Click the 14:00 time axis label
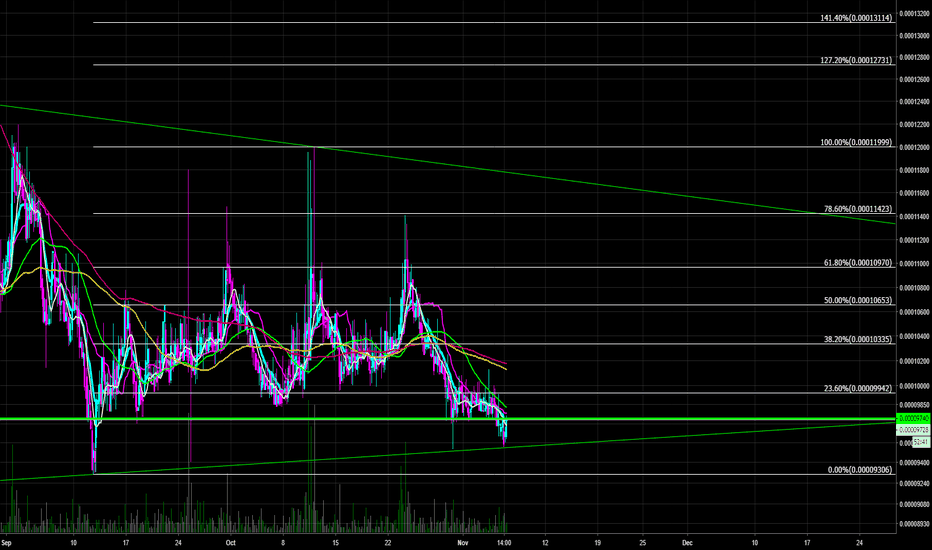 [x=504, y=543]
